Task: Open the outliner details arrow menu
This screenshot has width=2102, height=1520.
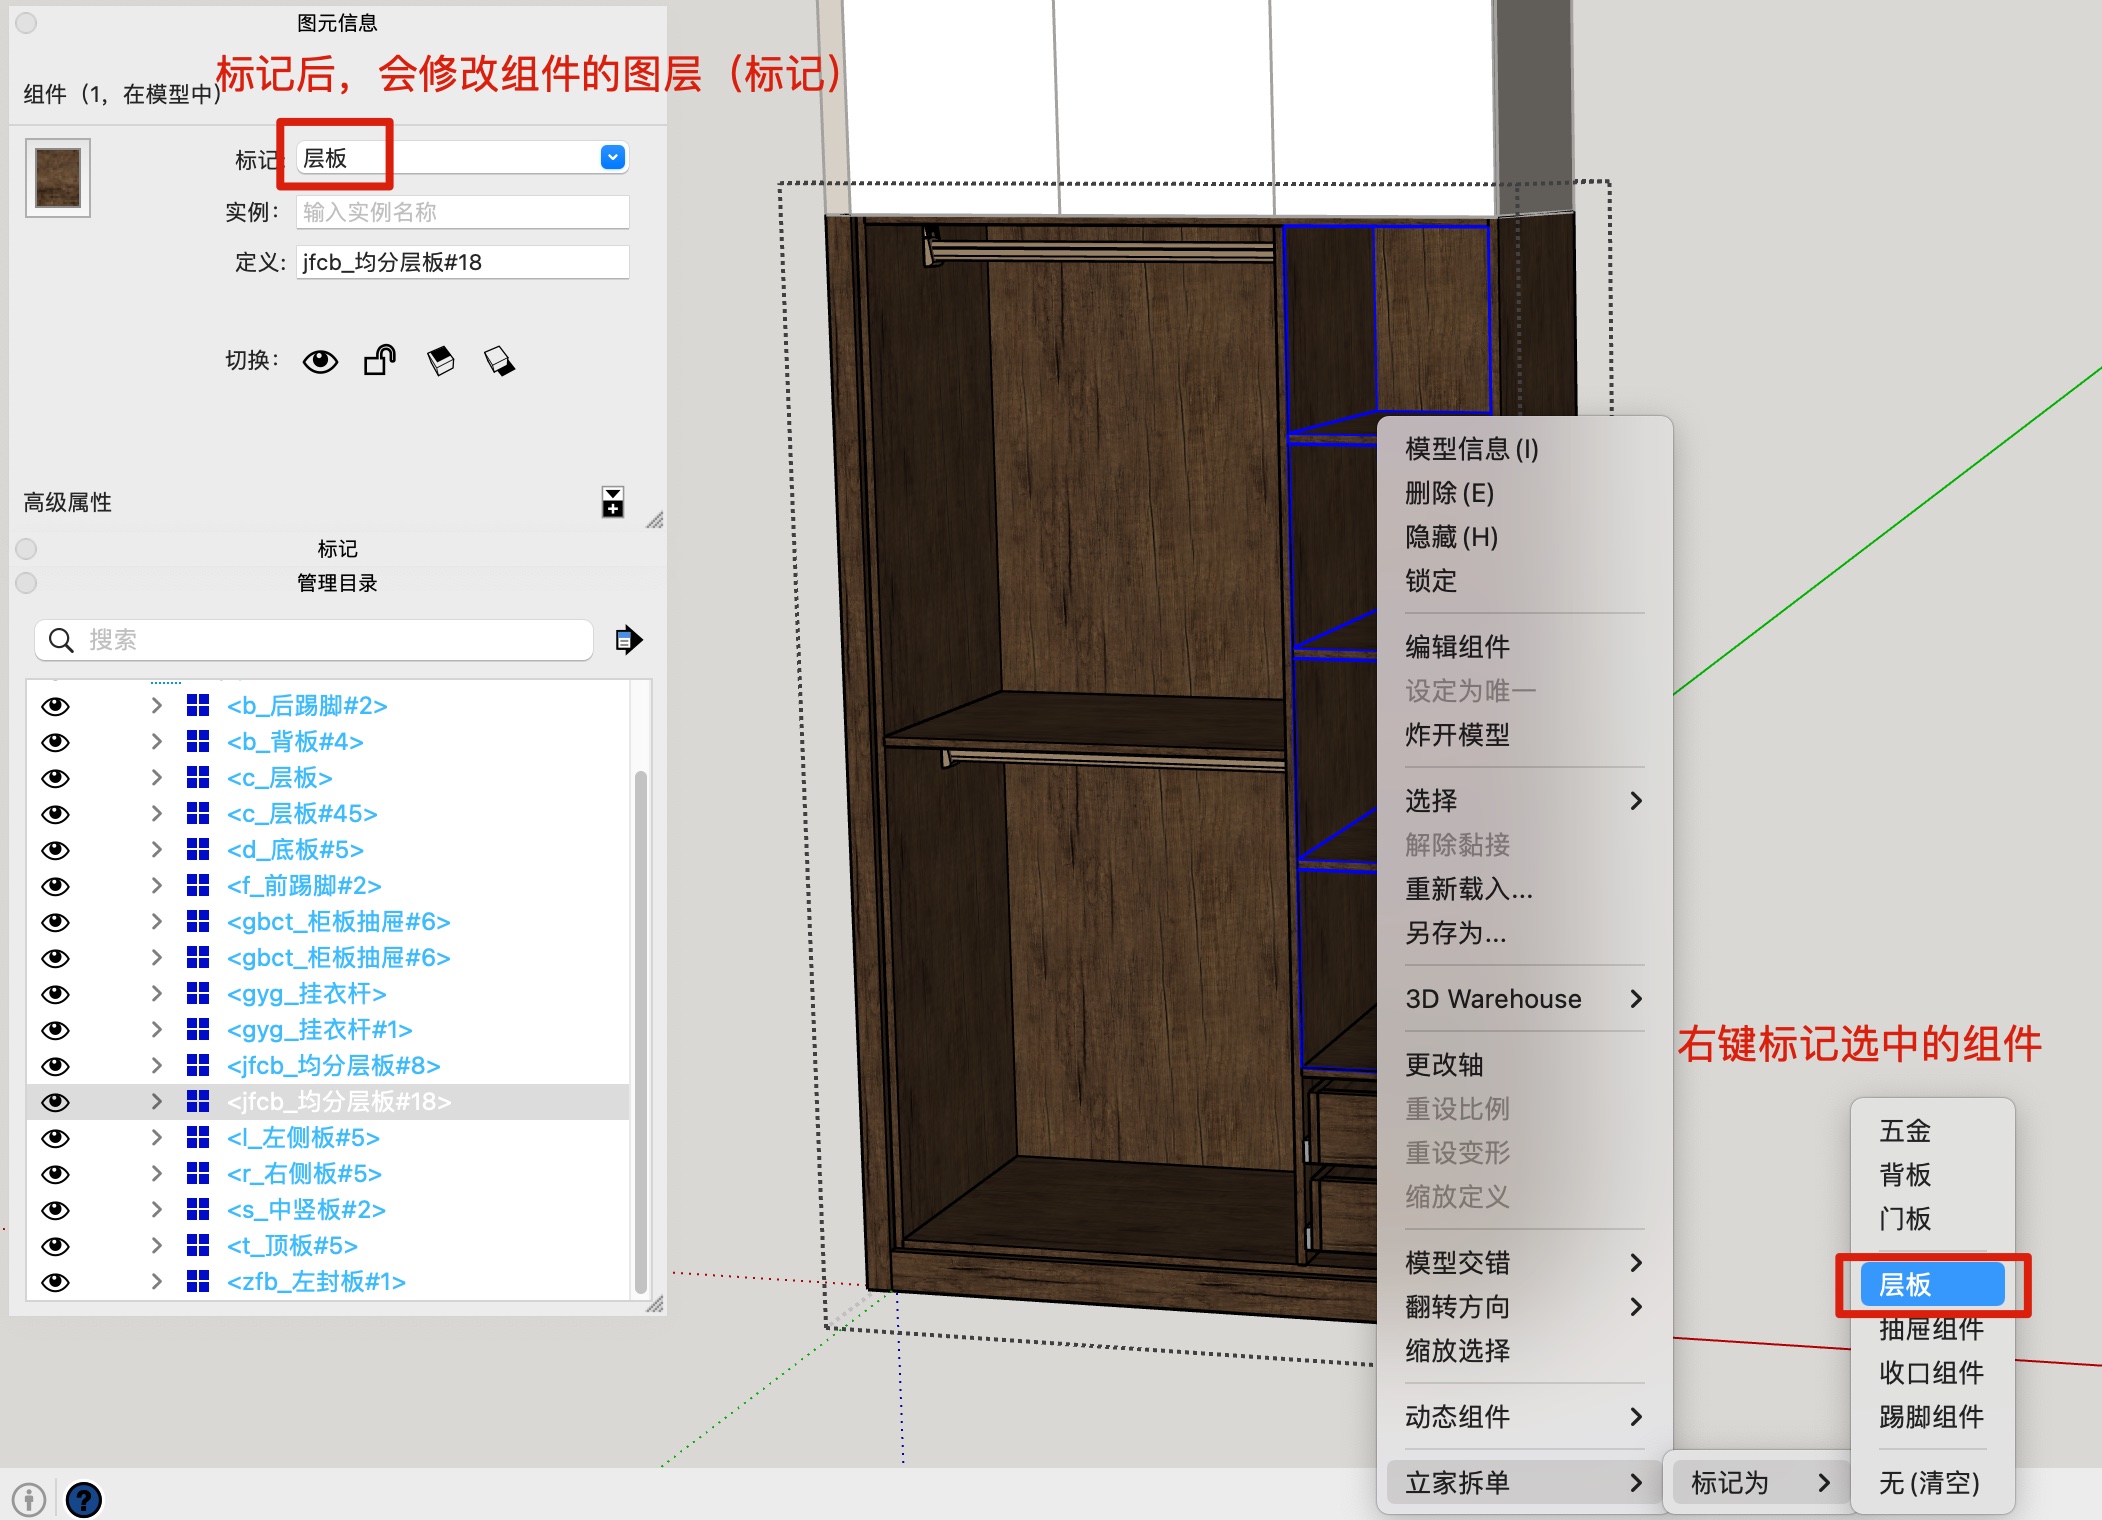Action: click(628, 640)
